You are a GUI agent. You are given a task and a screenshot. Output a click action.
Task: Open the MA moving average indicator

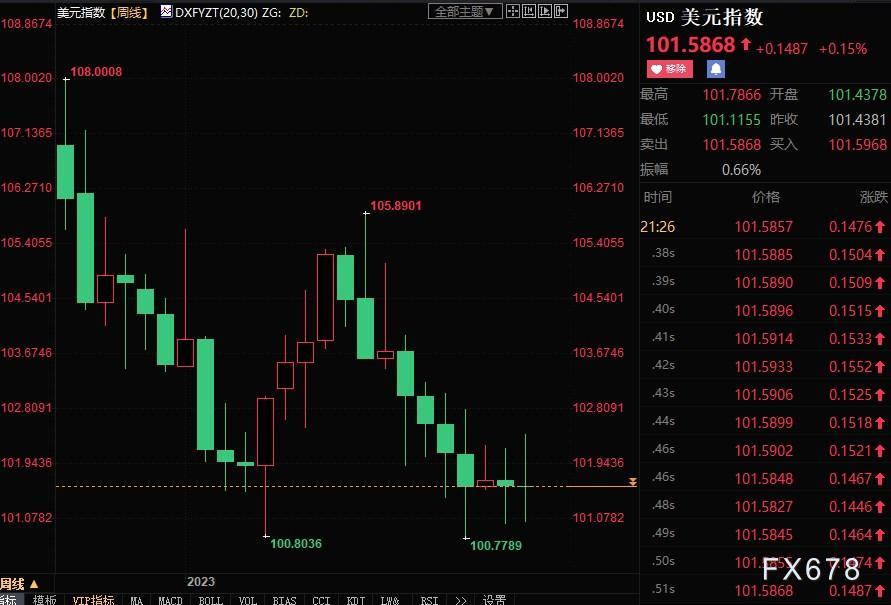tap(135, 600)
